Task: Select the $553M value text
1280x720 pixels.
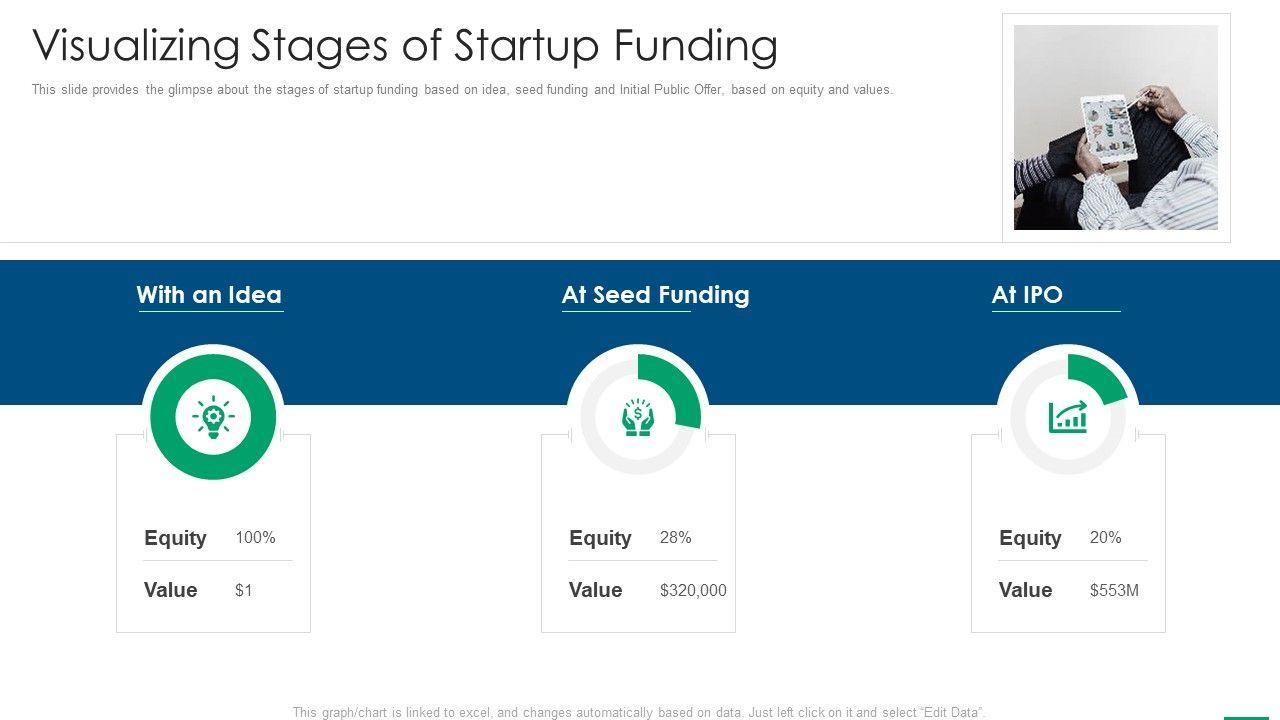Action: pos(1114,590)
